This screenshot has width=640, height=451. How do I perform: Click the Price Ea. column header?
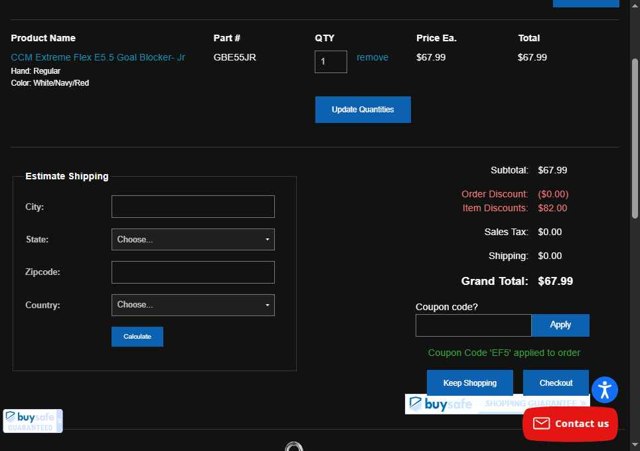pos(436,38)
